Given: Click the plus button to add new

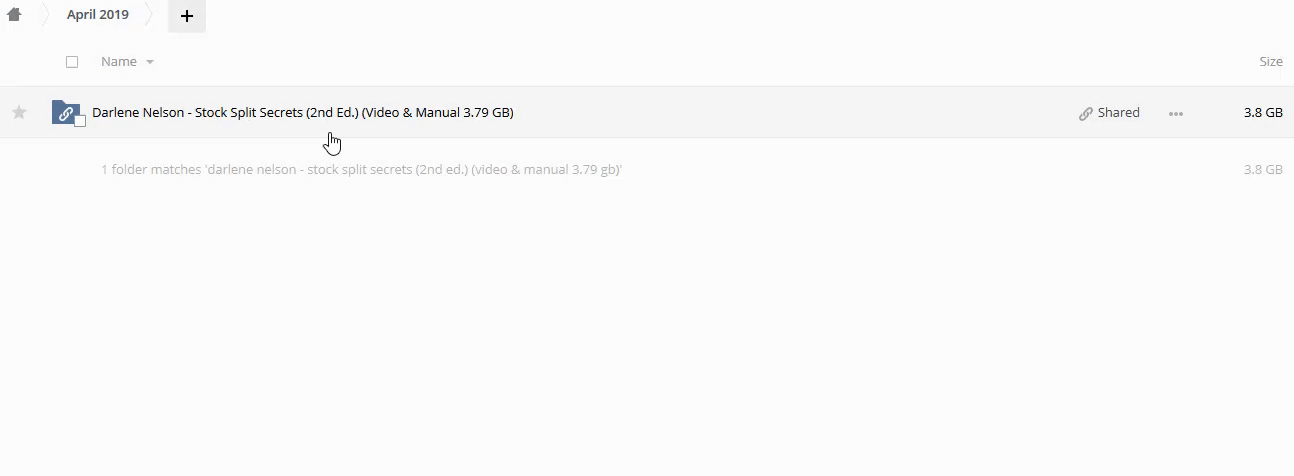Looking at the screenshot, I should tap(187, 16).
